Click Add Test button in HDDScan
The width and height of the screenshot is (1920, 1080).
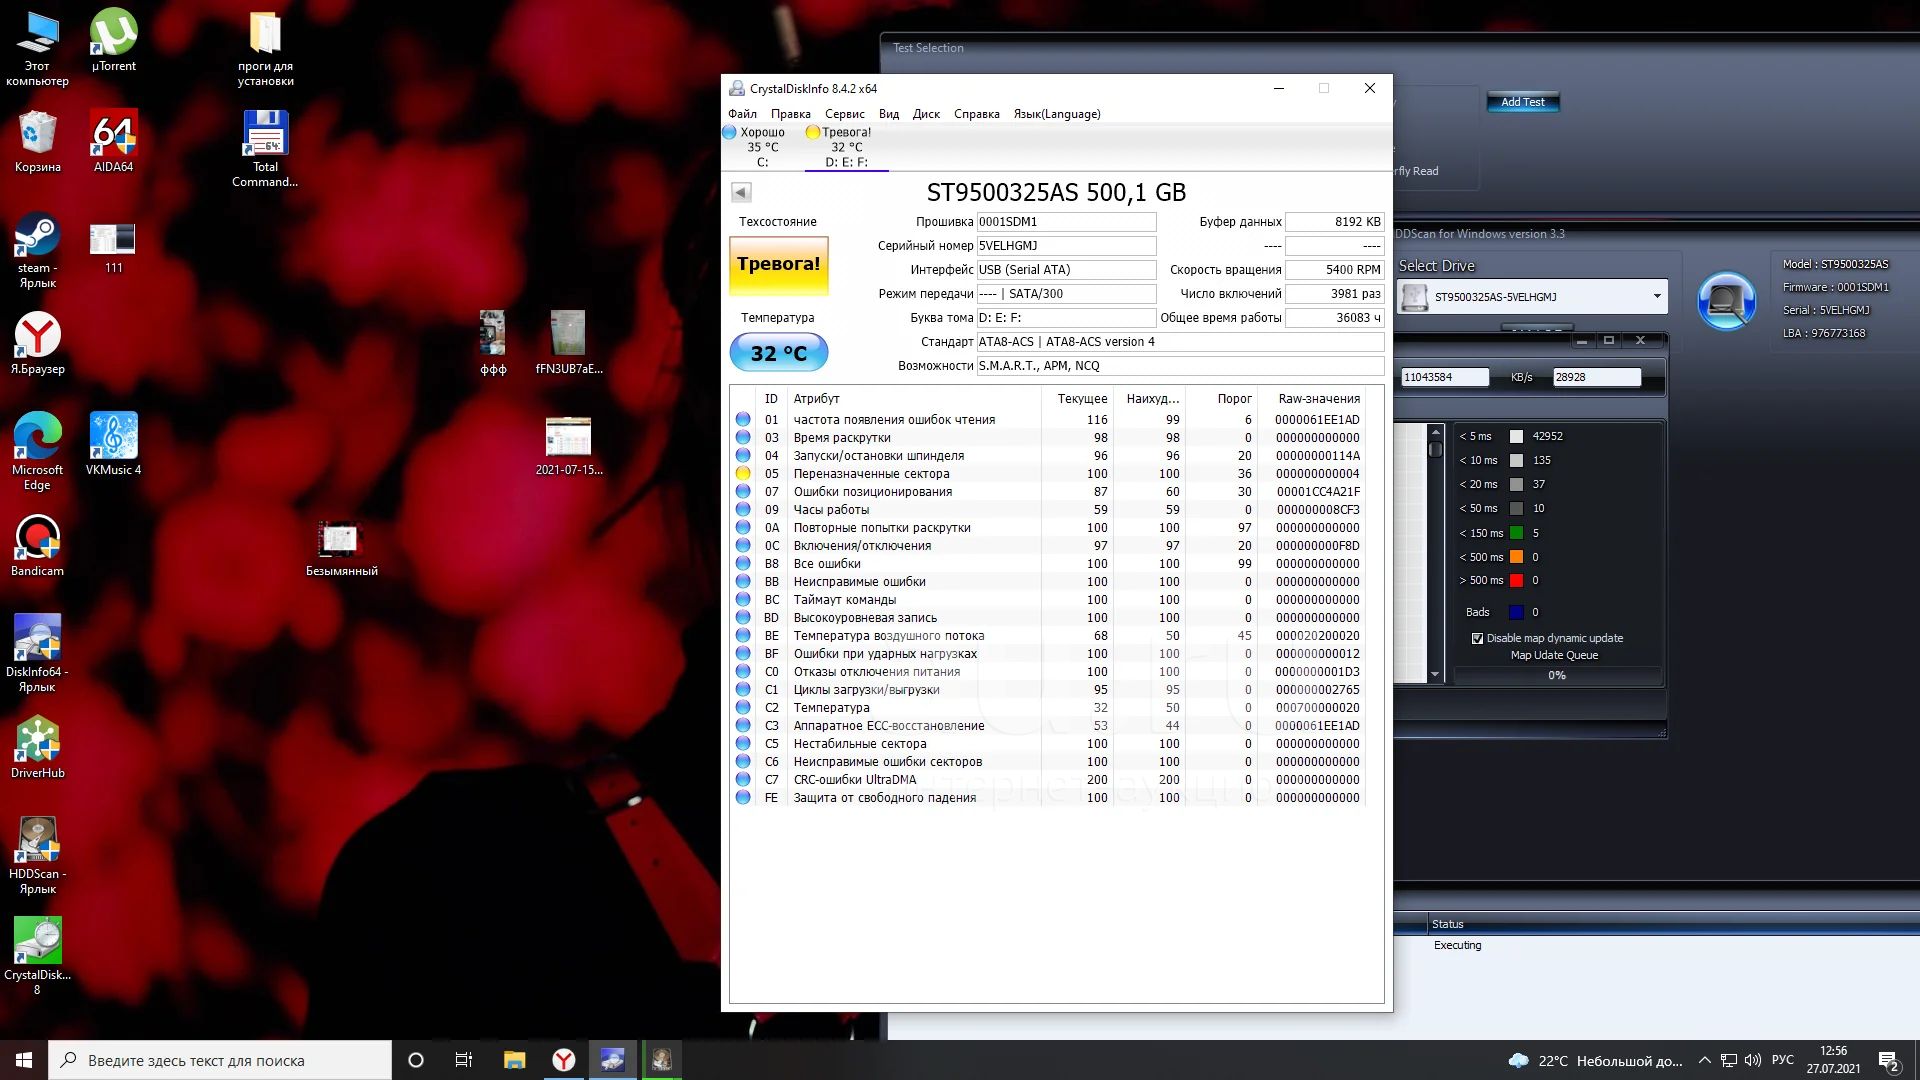click(1522, 102)
